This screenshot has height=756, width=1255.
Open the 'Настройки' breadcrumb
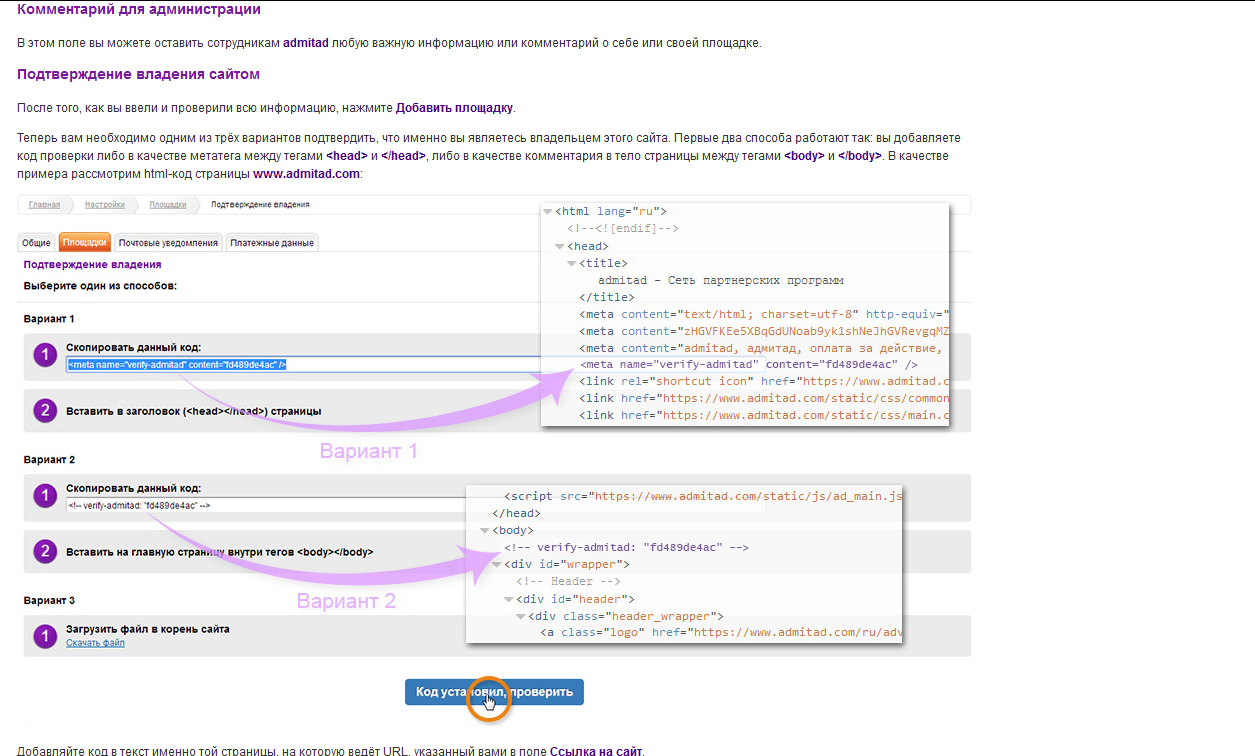105,204
